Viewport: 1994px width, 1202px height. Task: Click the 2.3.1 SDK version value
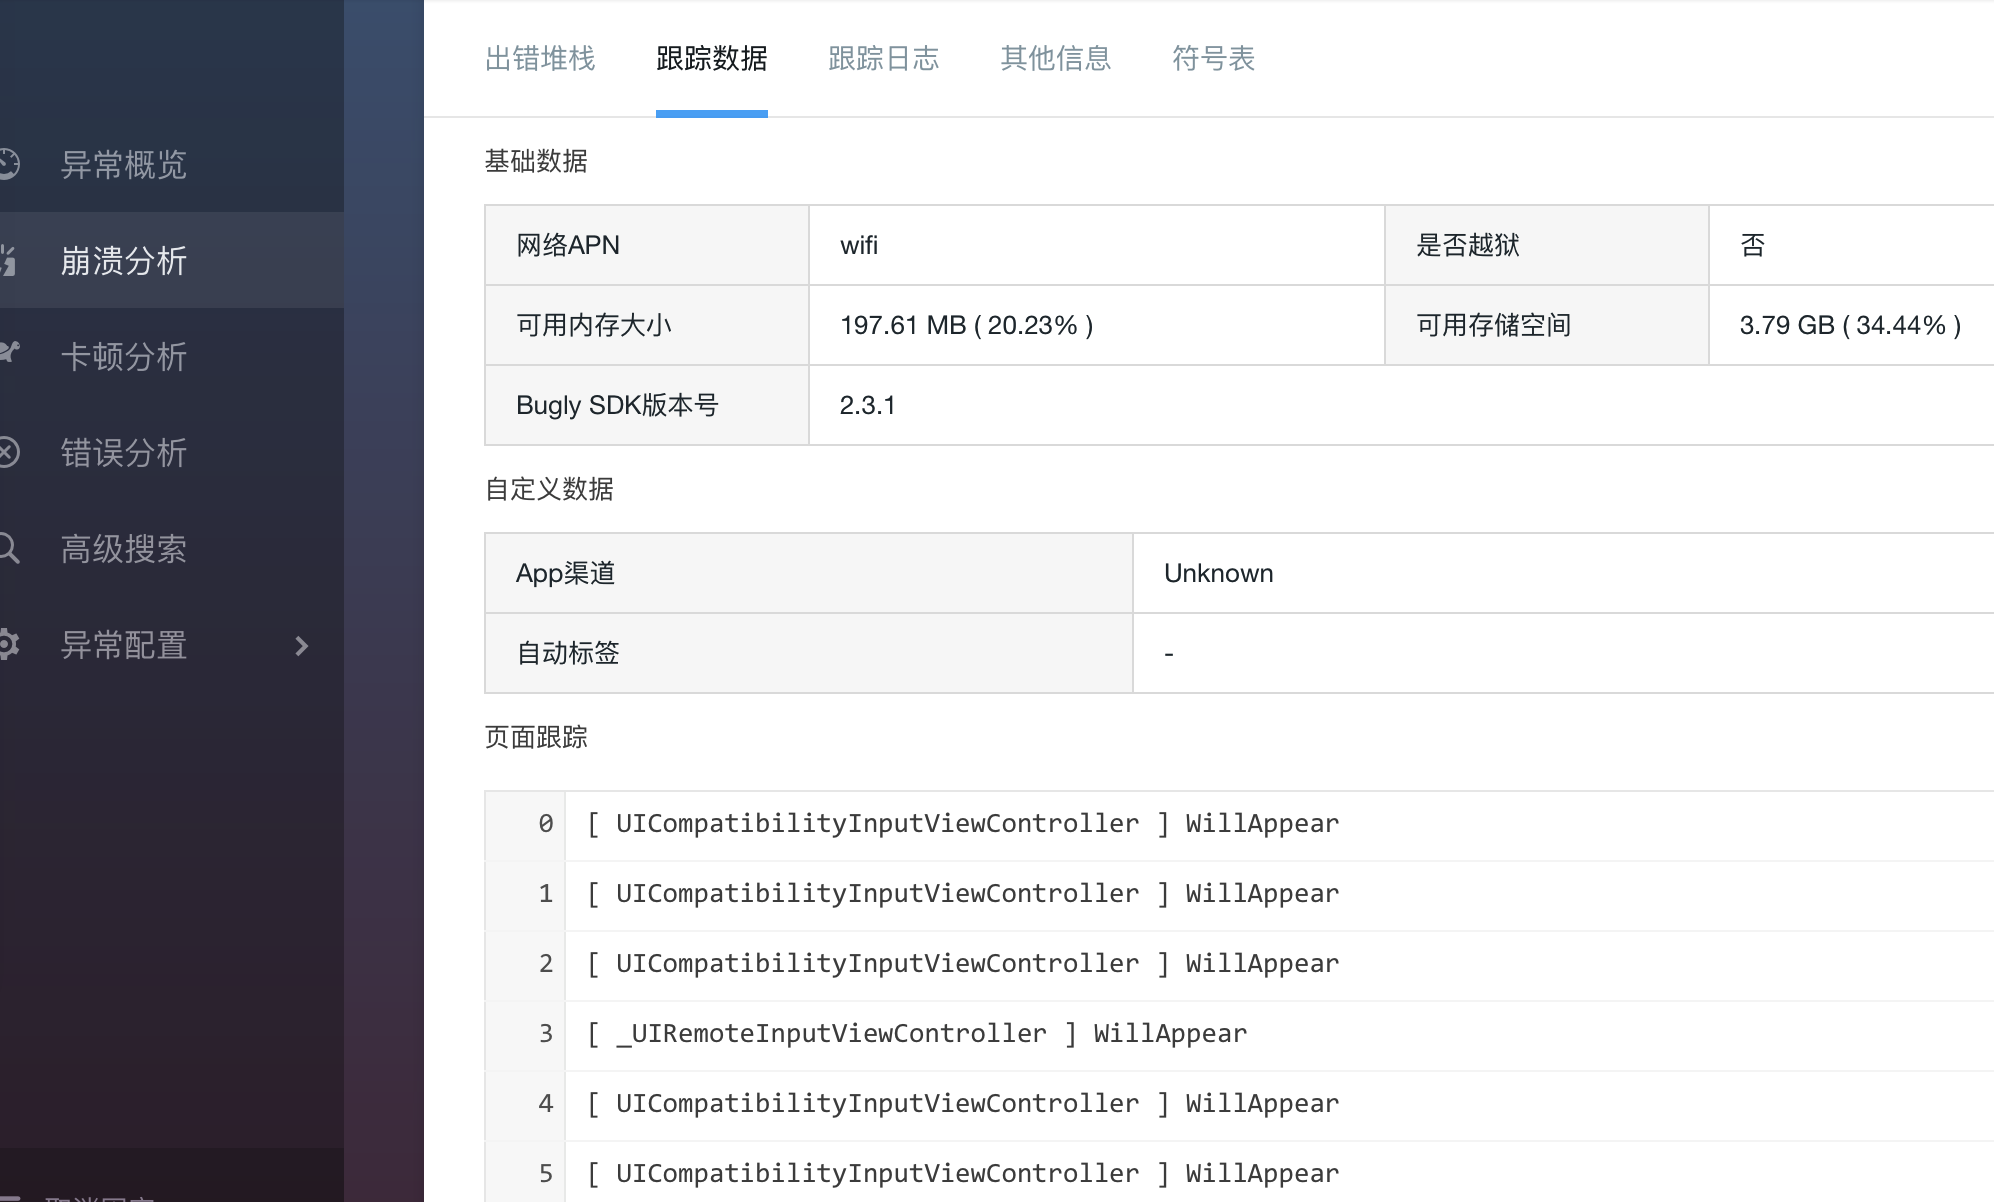coord(868,405)
